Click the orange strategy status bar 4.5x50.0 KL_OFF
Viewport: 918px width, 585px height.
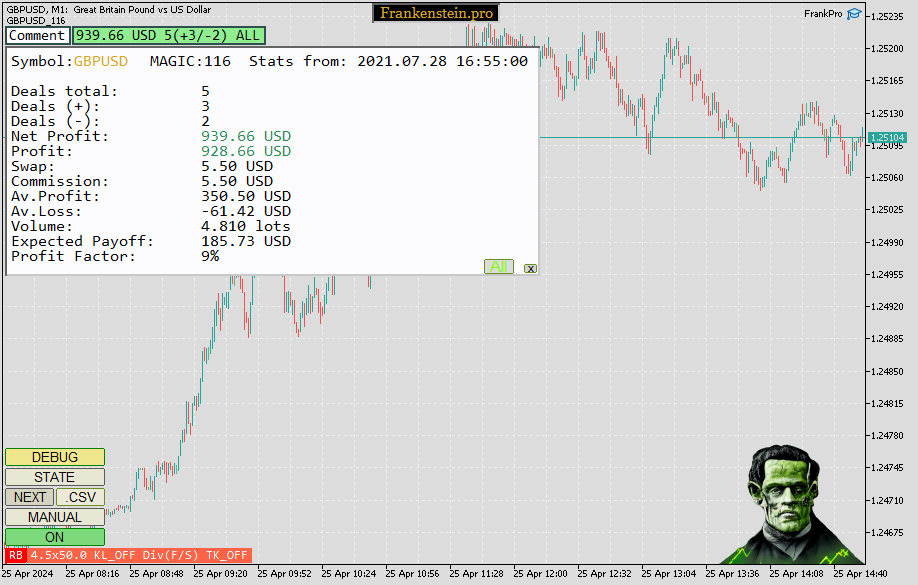pos(139,555)
